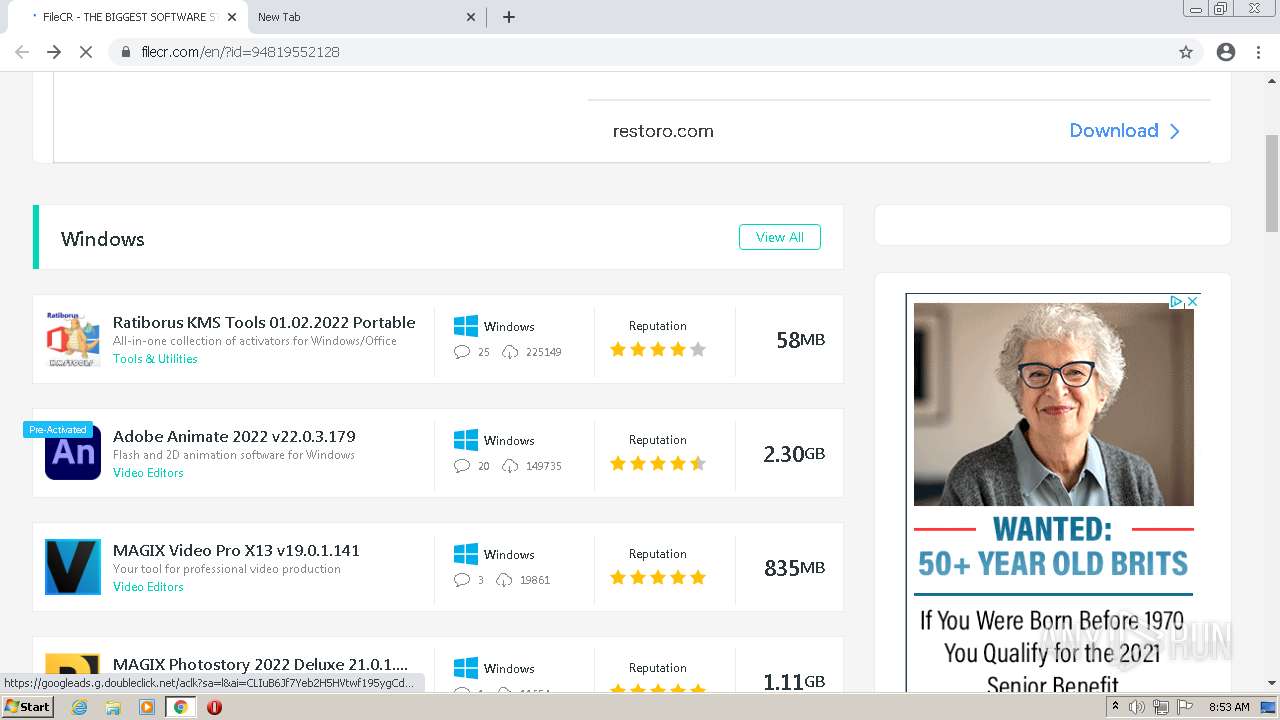Open File Explorer from taskbar

[113, 707]
